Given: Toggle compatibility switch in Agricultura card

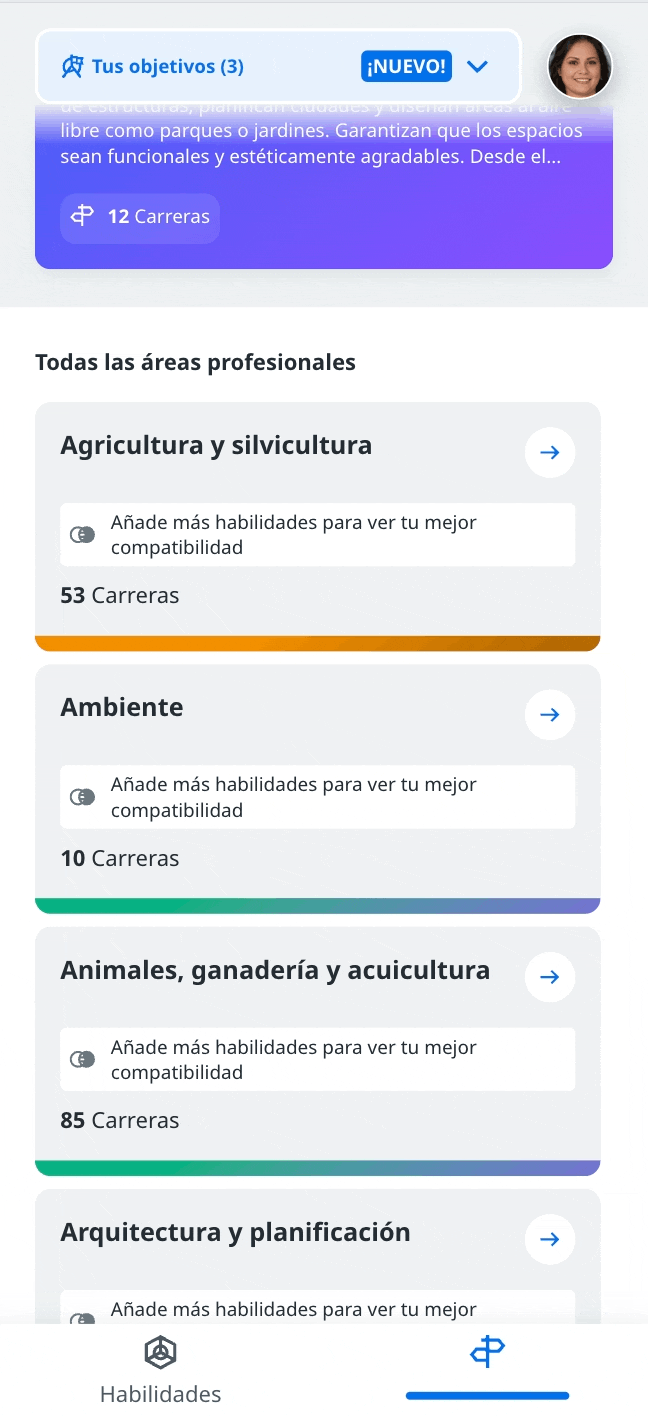Looking at the screenshot, I should click(x=83, y=535).
